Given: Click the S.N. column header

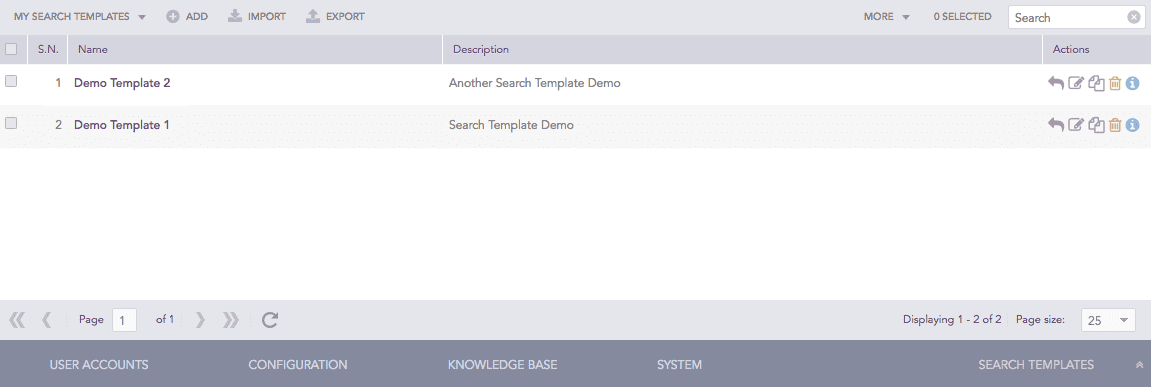Looking at the screenshot, I should (48, 49).
